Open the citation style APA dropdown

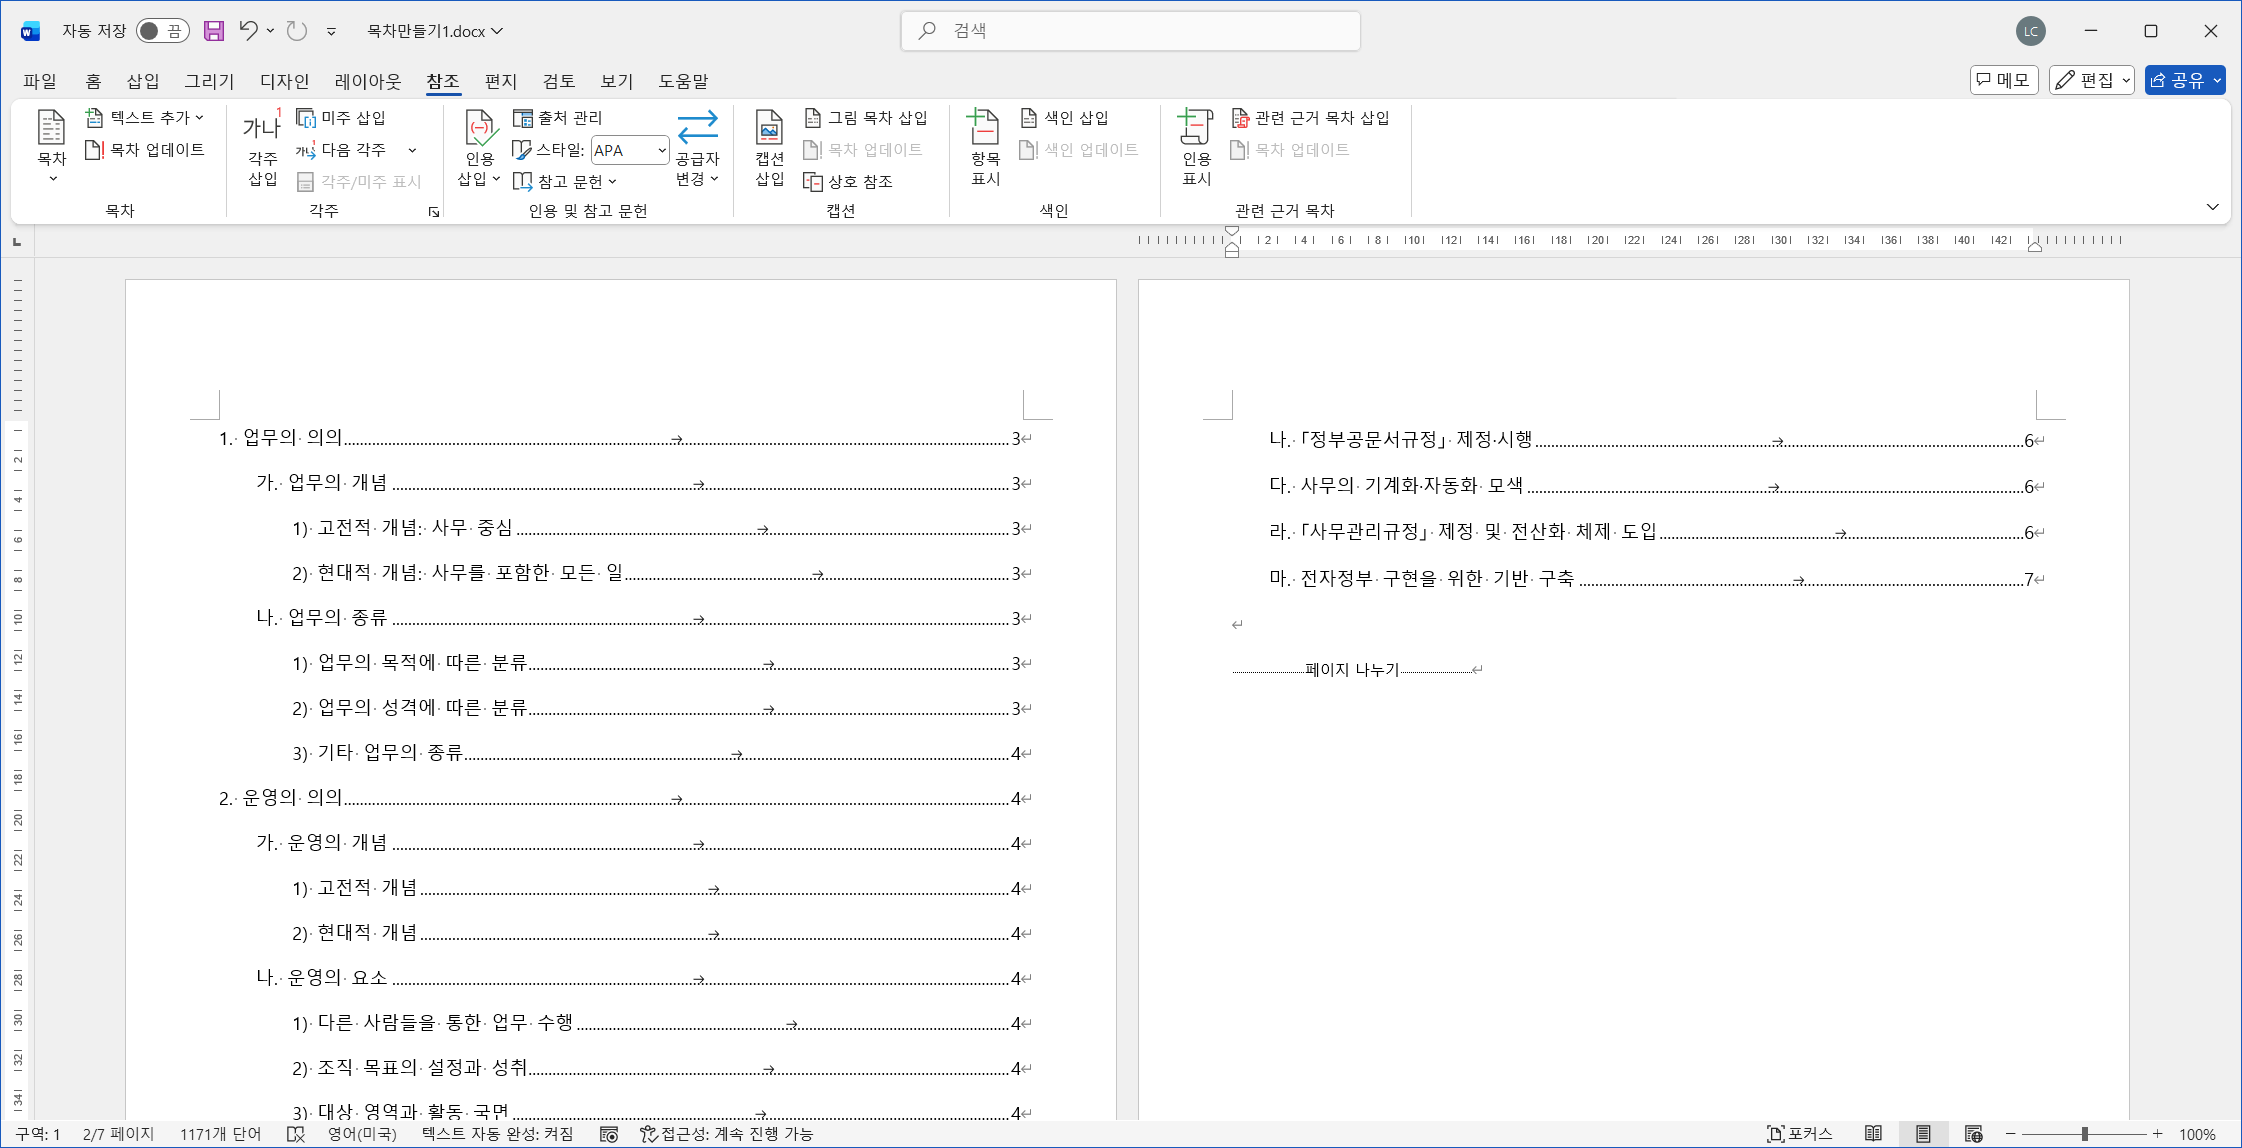click(661, 150)
